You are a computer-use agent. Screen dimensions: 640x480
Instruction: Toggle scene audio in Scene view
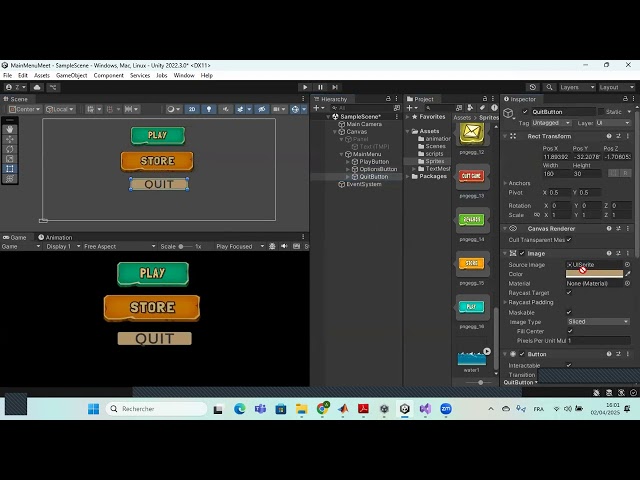pos(225,109)
